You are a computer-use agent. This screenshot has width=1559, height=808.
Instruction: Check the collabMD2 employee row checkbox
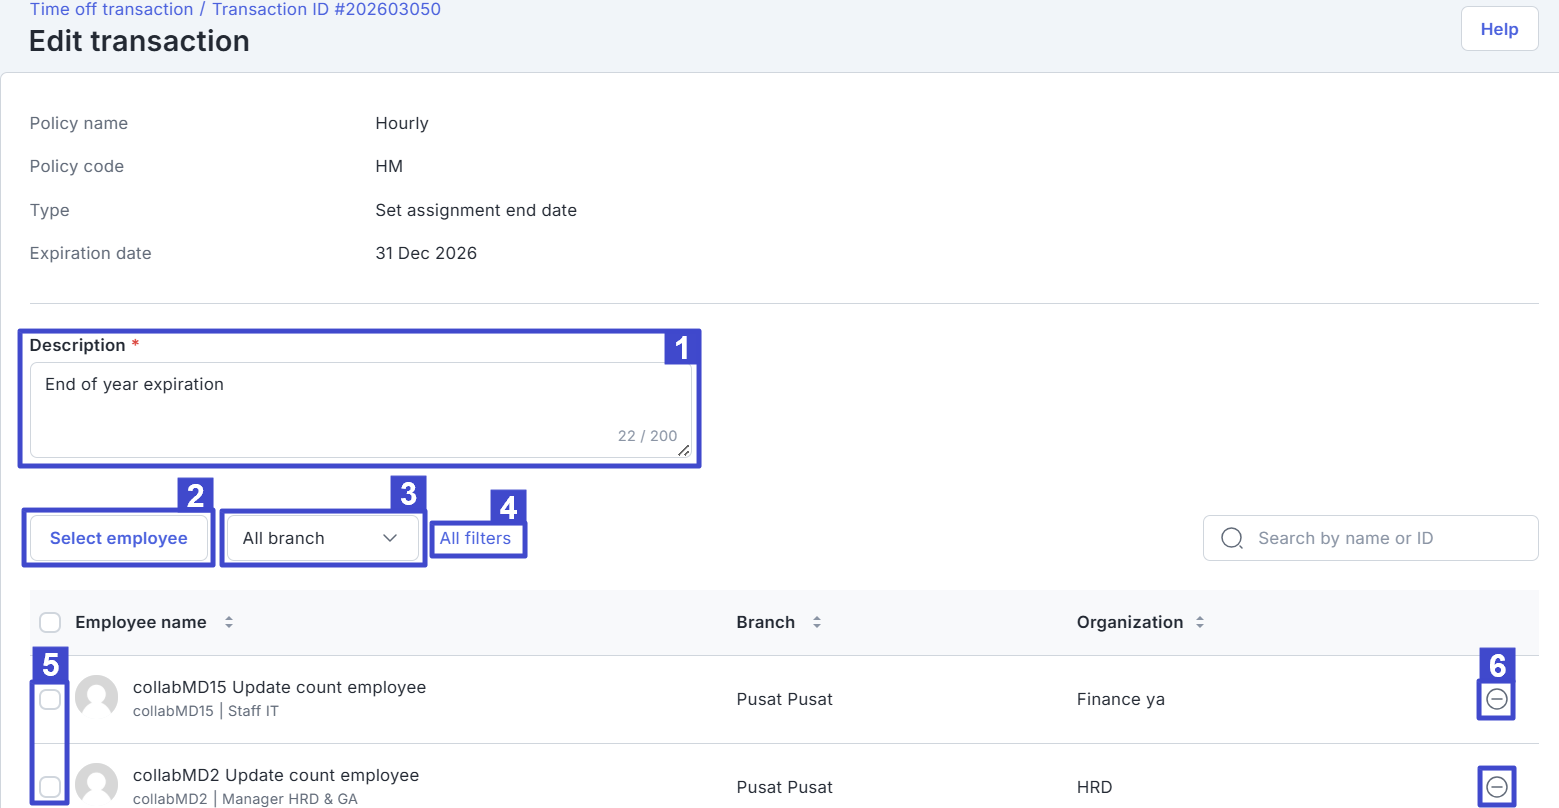tap(50, 787)
